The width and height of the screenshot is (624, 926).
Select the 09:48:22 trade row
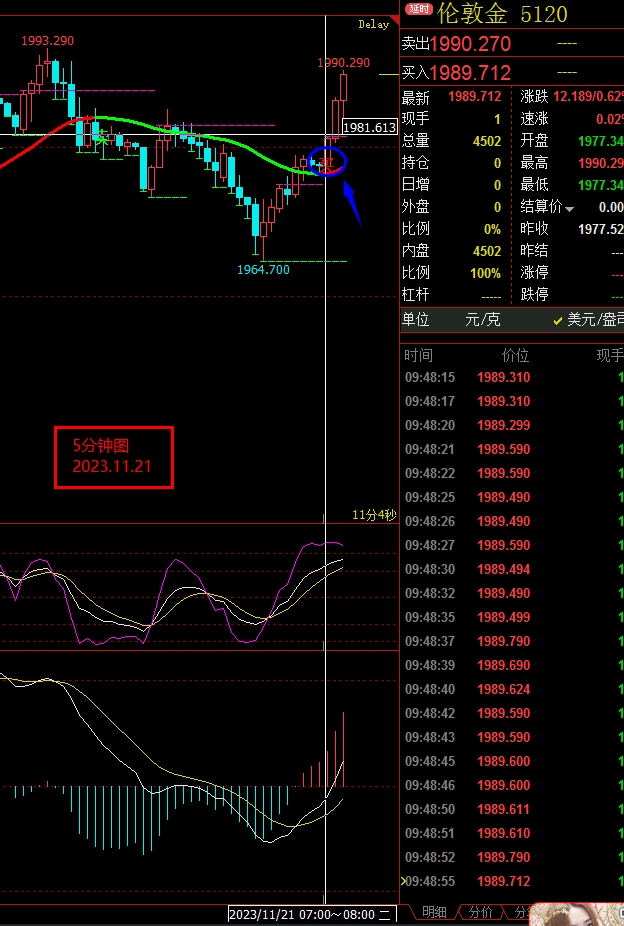[x=512, y=473]
